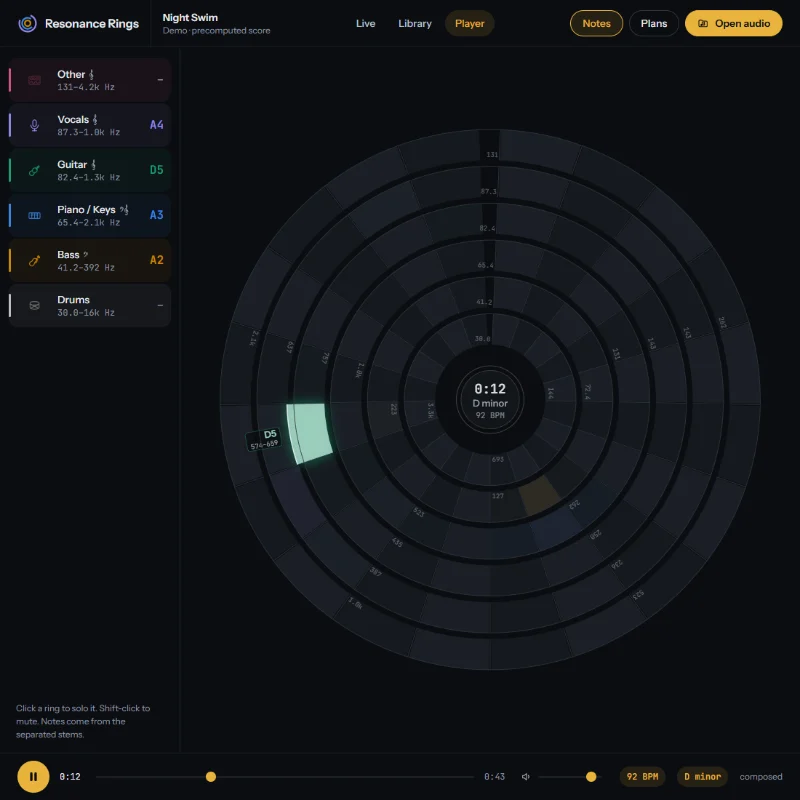Click the clef symbol beside Piano / Keys
The height and width of the screenshot is (800, 800).
point(124,210)
